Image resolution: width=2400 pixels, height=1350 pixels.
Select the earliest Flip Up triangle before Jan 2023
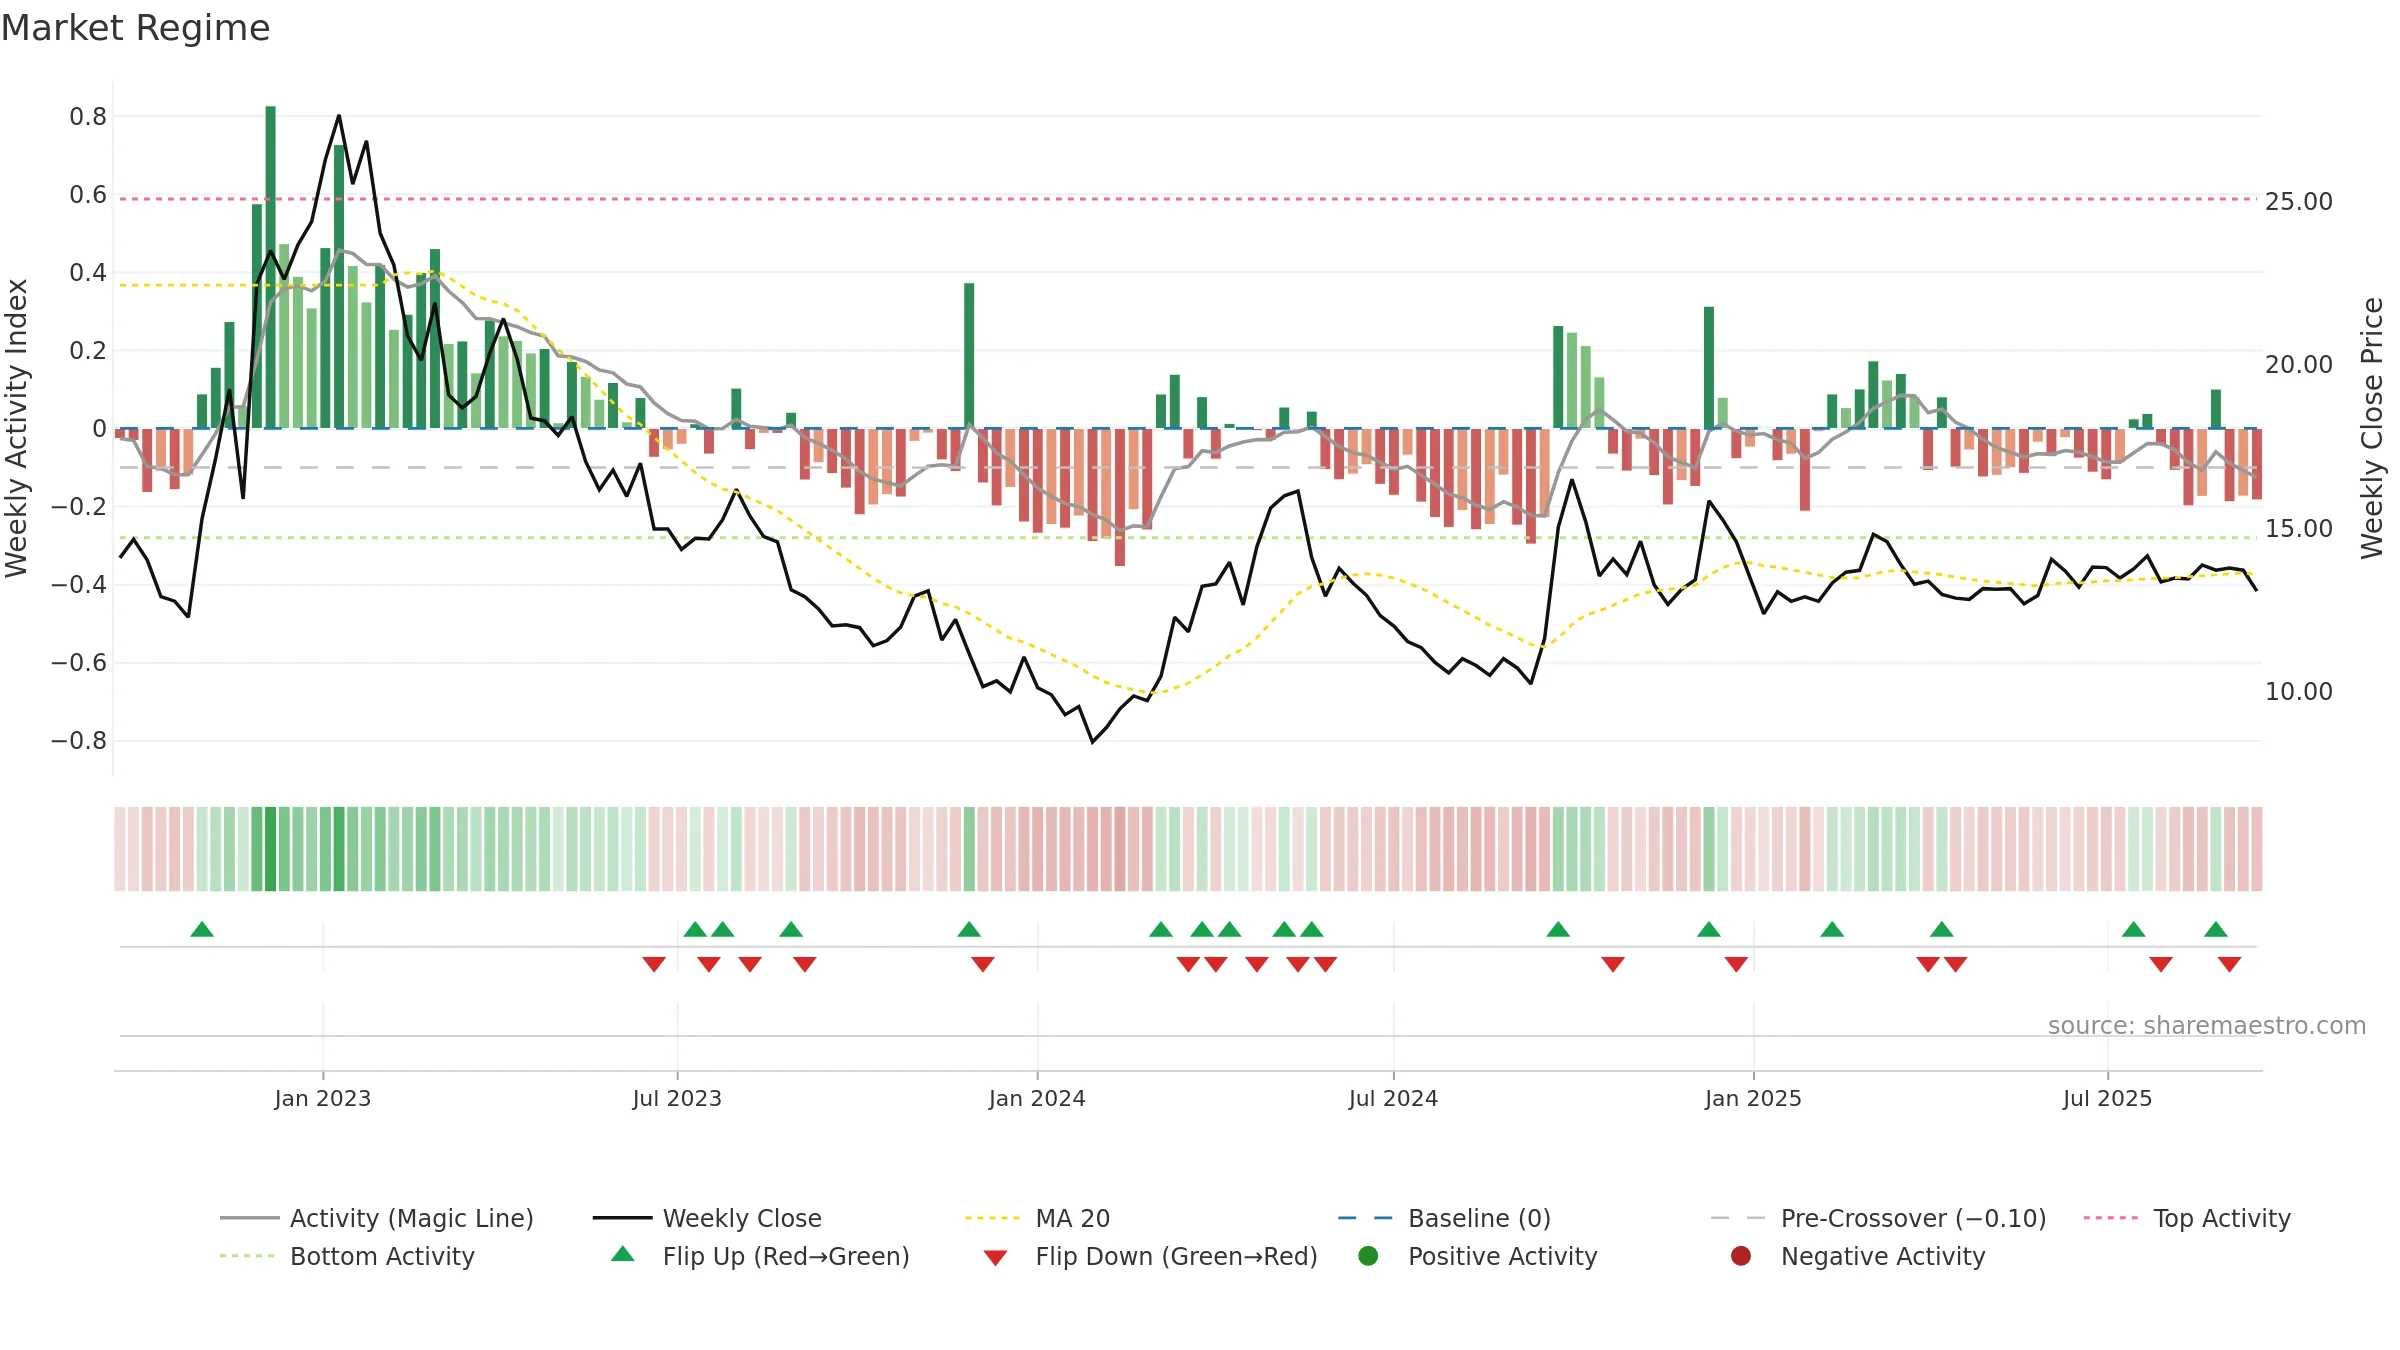point(202,929)
